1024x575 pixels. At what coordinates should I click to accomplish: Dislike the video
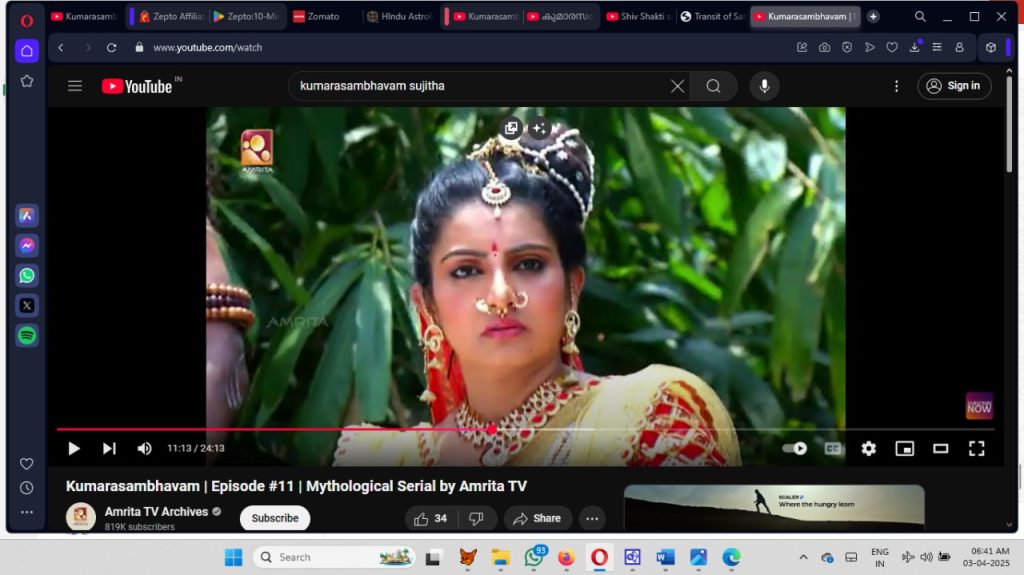(x=476, y=518)
